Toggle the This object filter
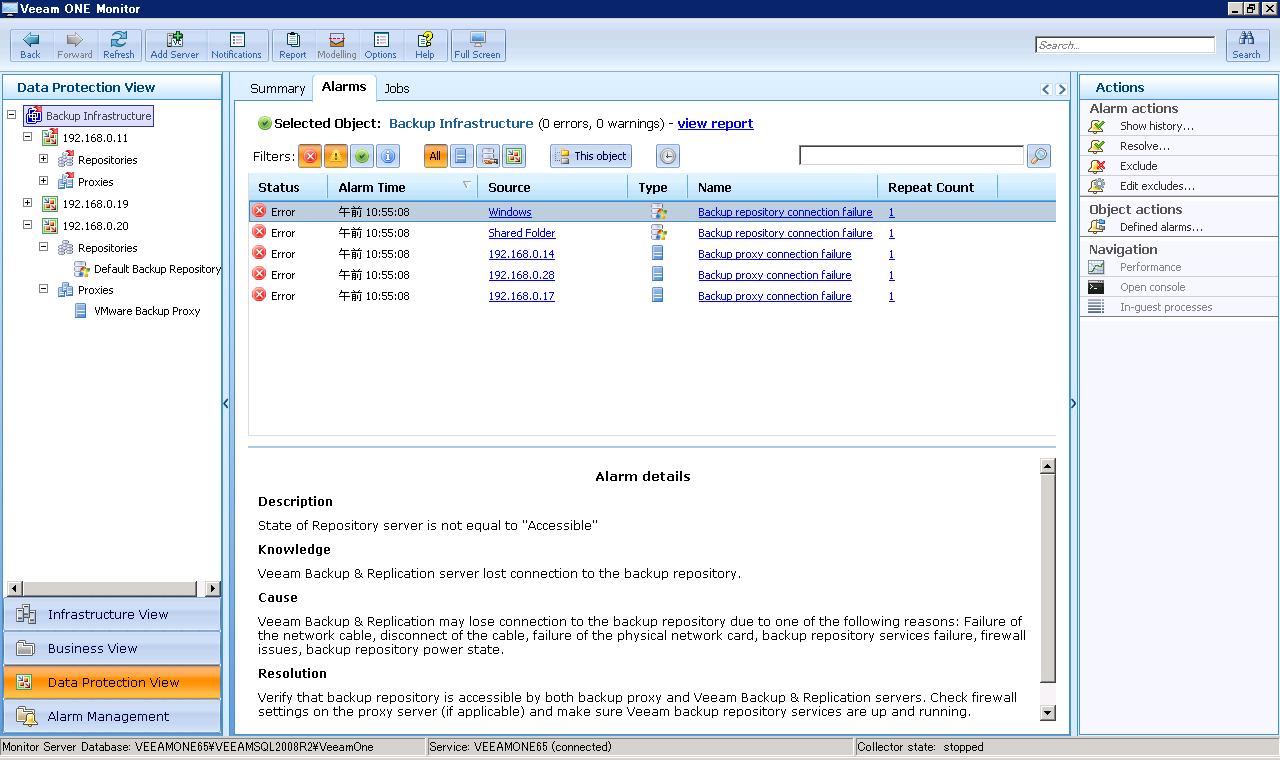This screenshot has width=1280, height=760. [591, 156]
